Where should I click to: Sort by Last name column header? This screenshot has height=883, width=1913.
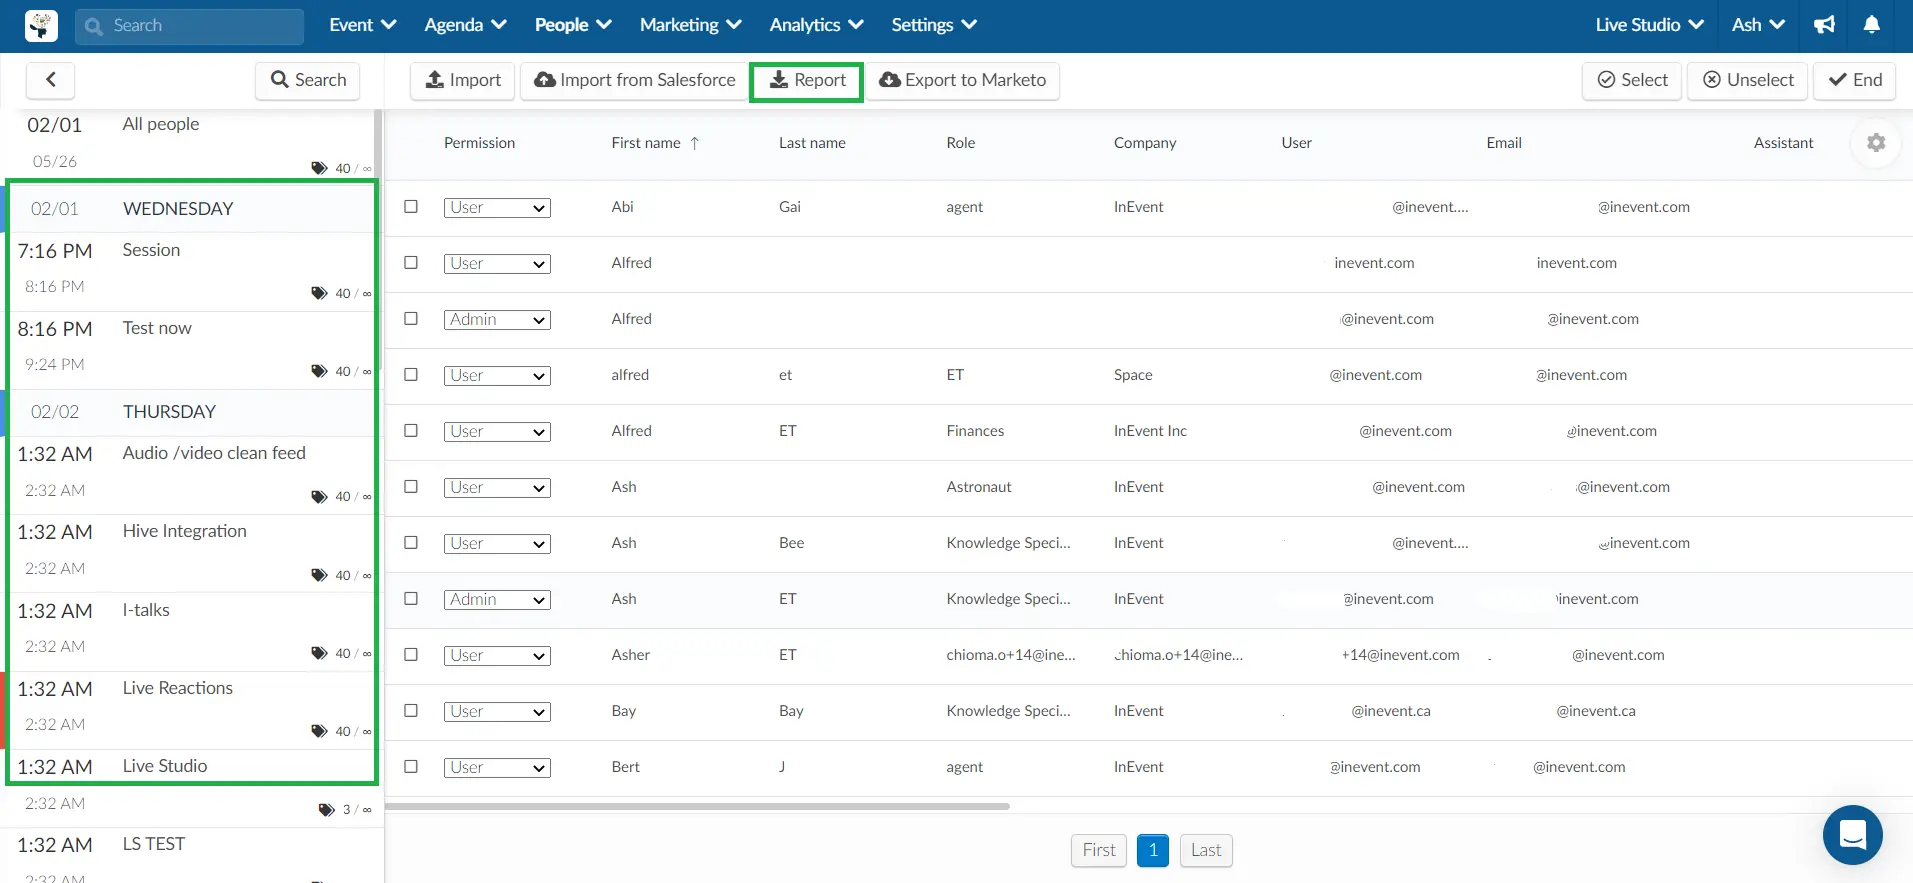click(812, 143)
